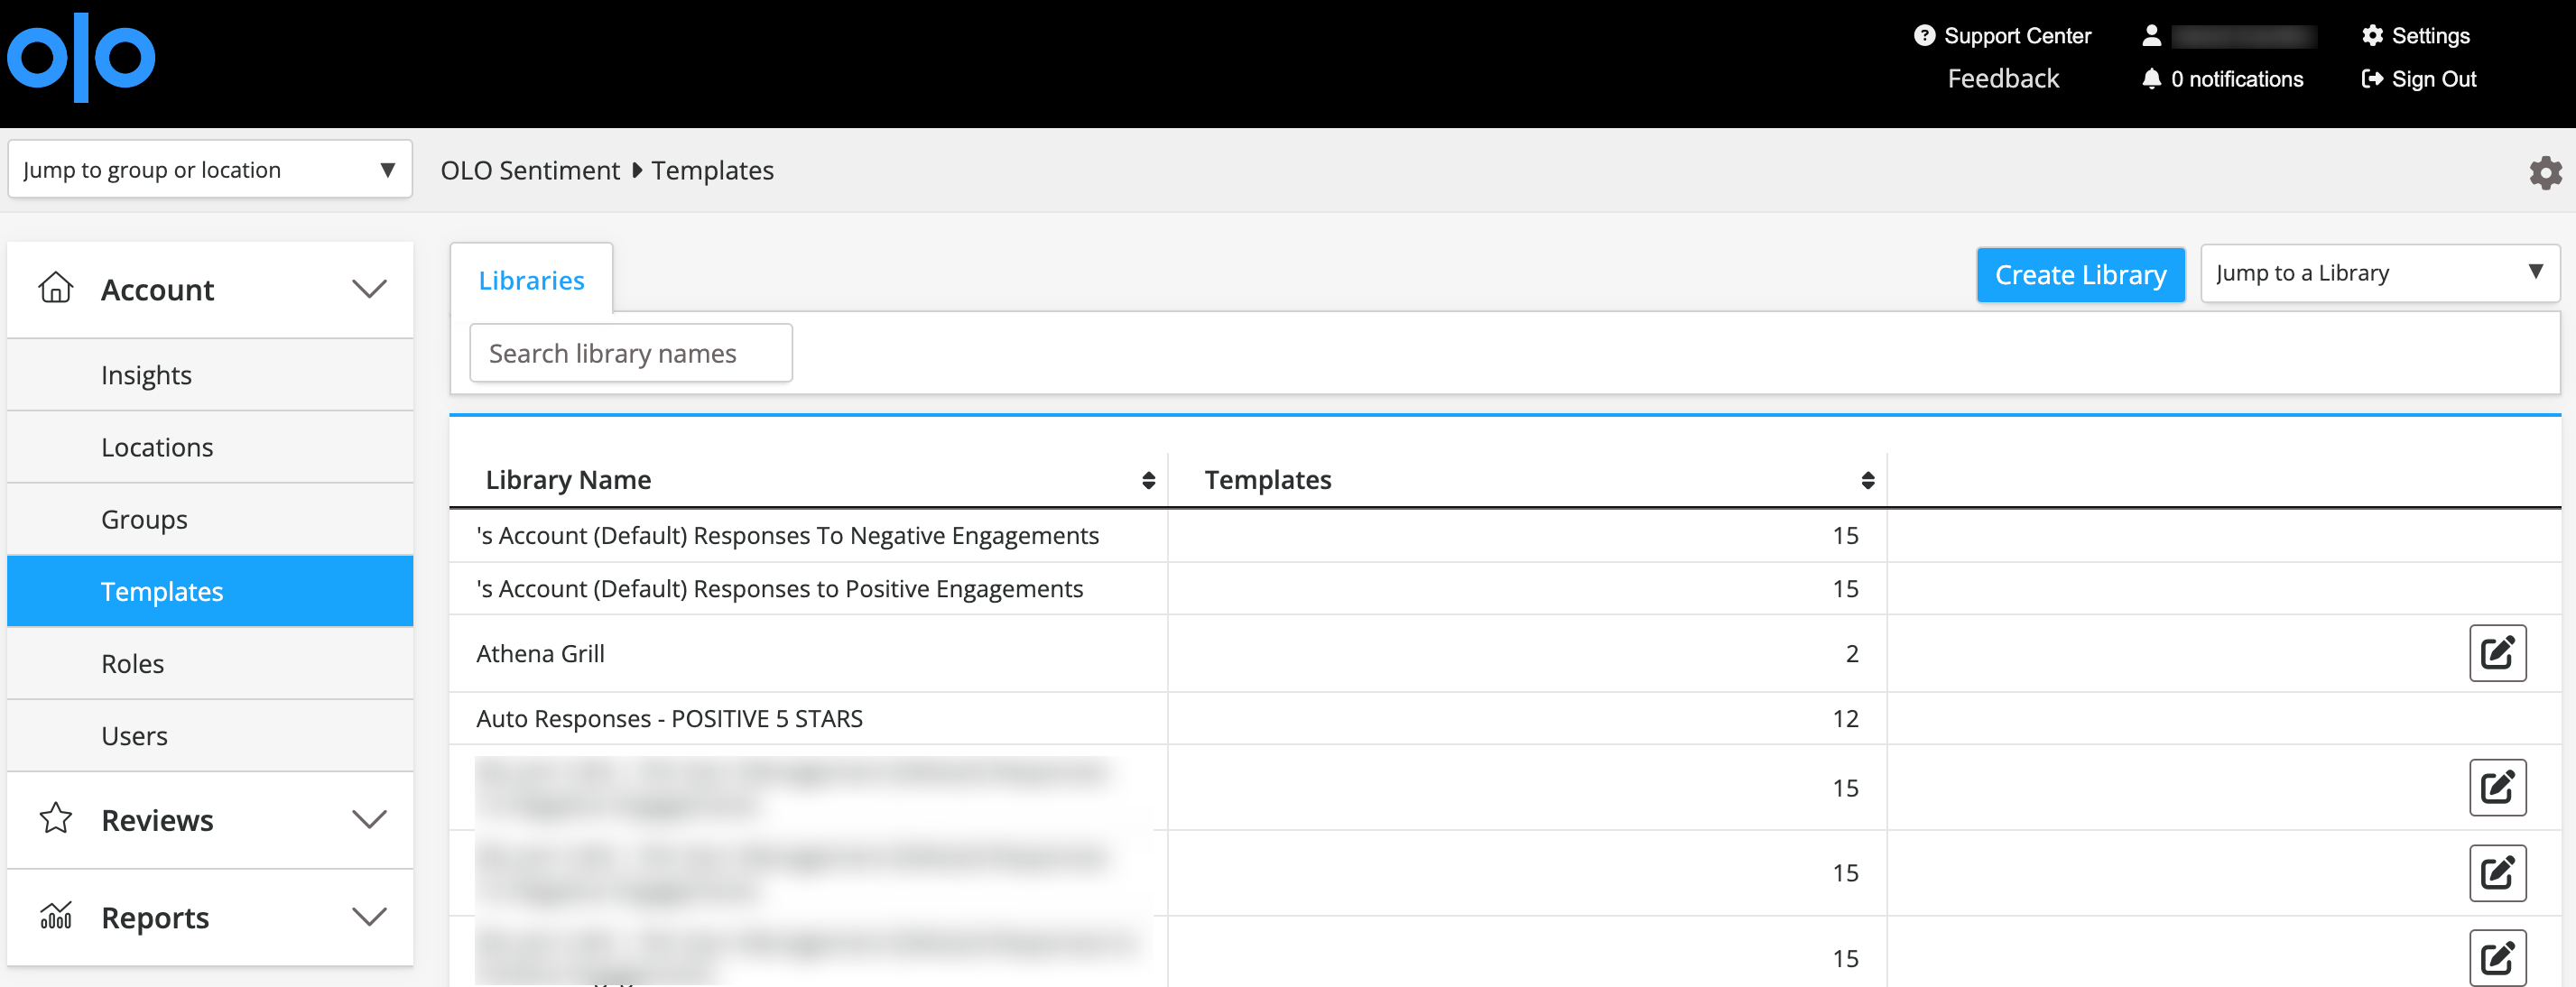
Task: Click the Sign Out link
Action: click(x=2433, y=79)
